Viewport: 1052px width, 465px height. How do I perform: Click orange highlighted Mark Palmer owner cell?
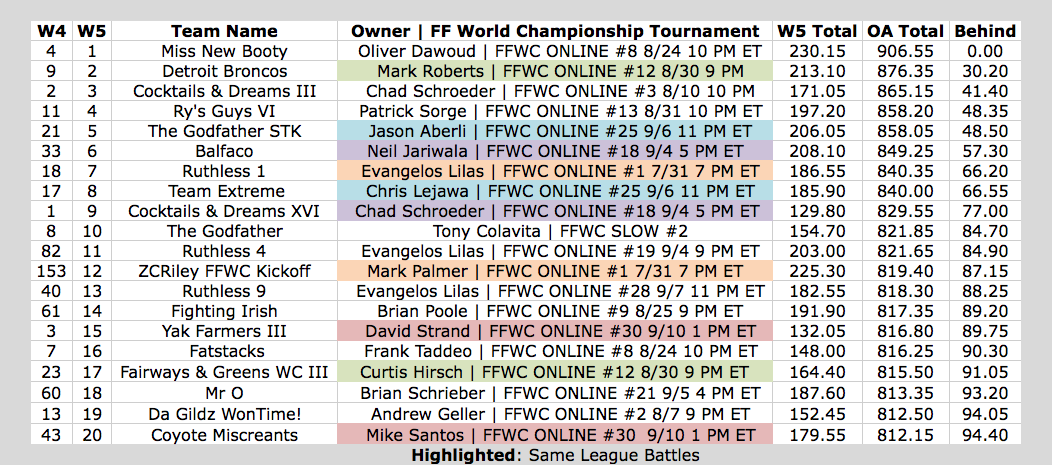click(555, 271)
